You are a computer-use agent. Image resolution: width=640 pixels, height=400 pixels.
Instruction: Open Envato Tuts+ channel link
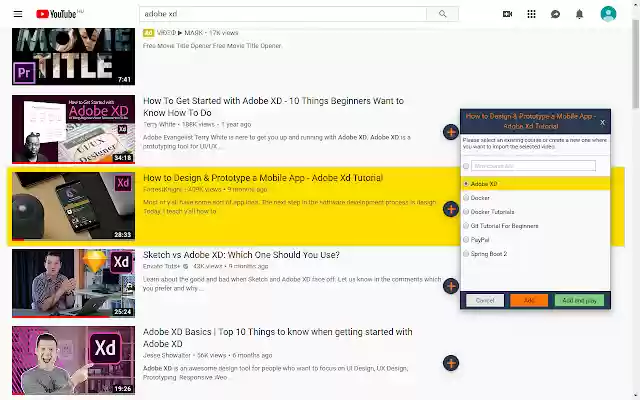pyautogui.click(x=161, y=266)
